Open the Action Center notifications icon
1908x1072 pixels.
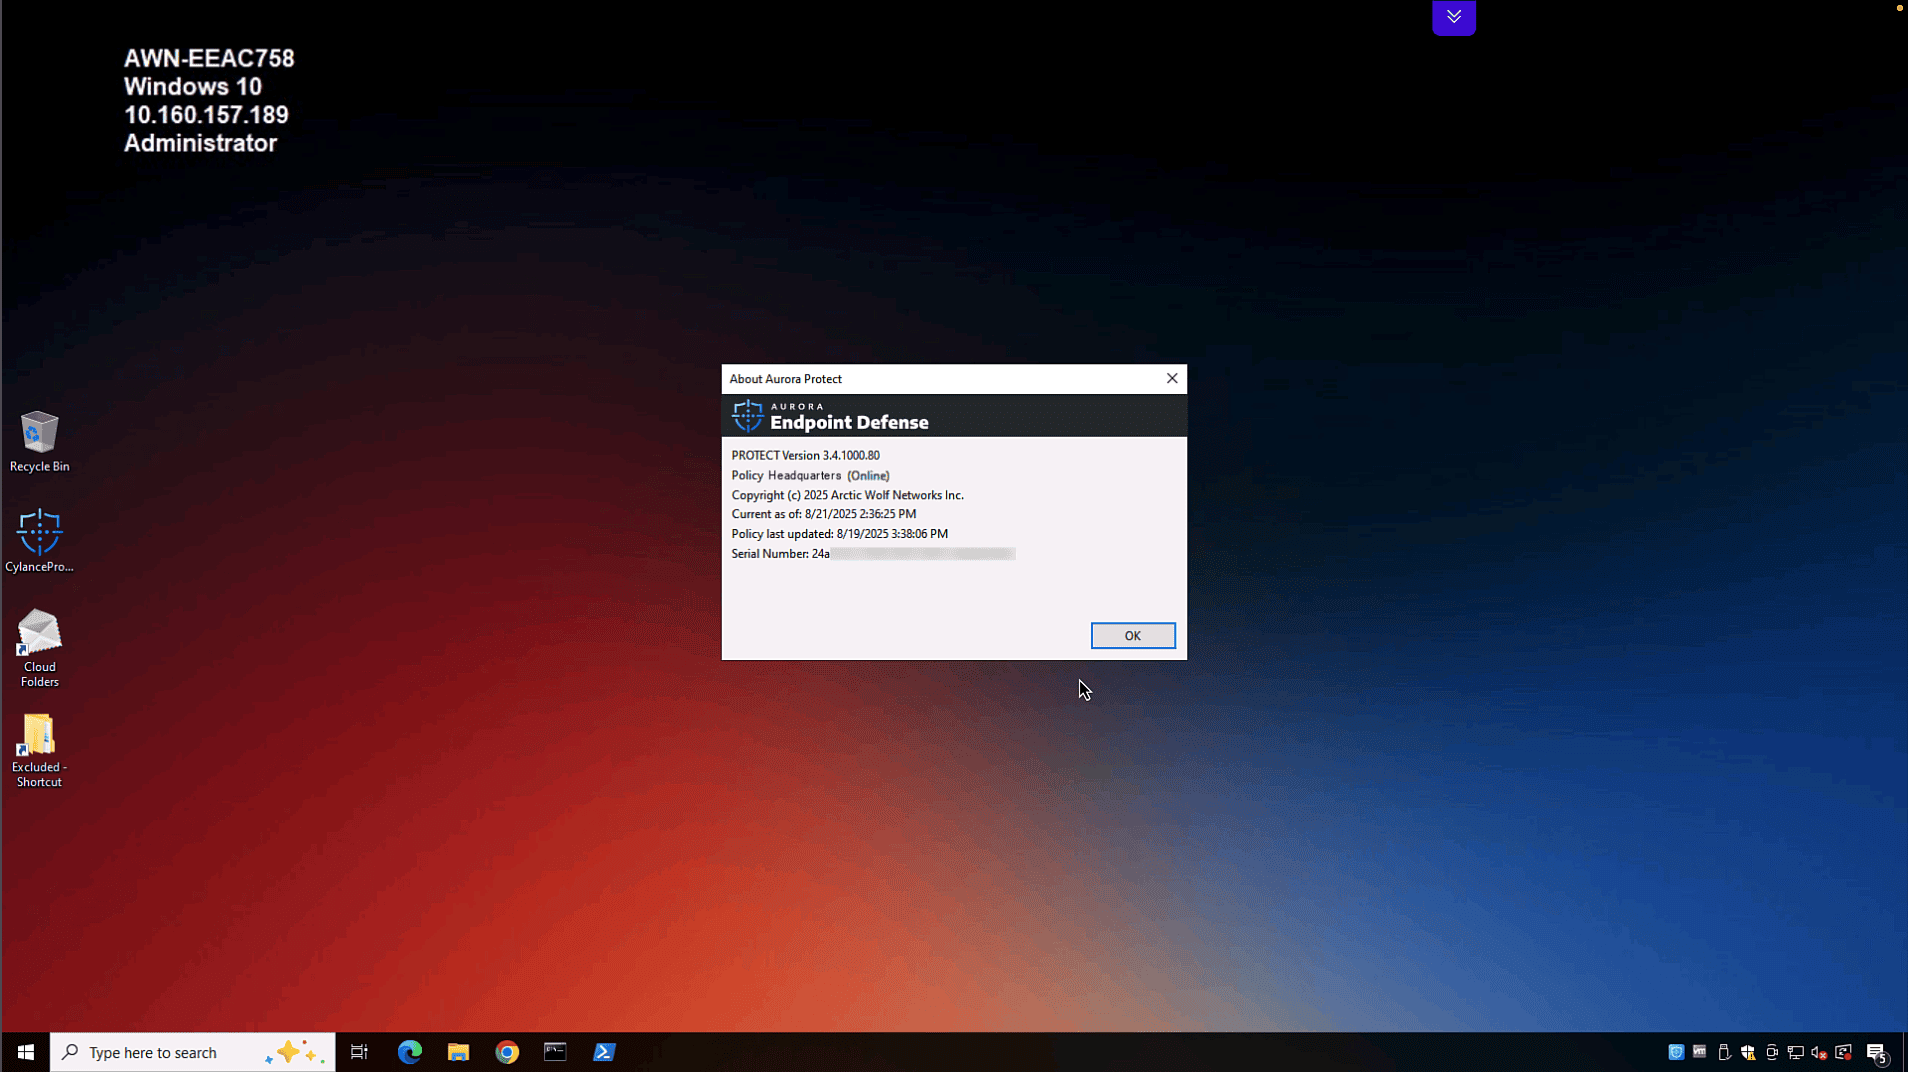click(x=1877, y=1053)
